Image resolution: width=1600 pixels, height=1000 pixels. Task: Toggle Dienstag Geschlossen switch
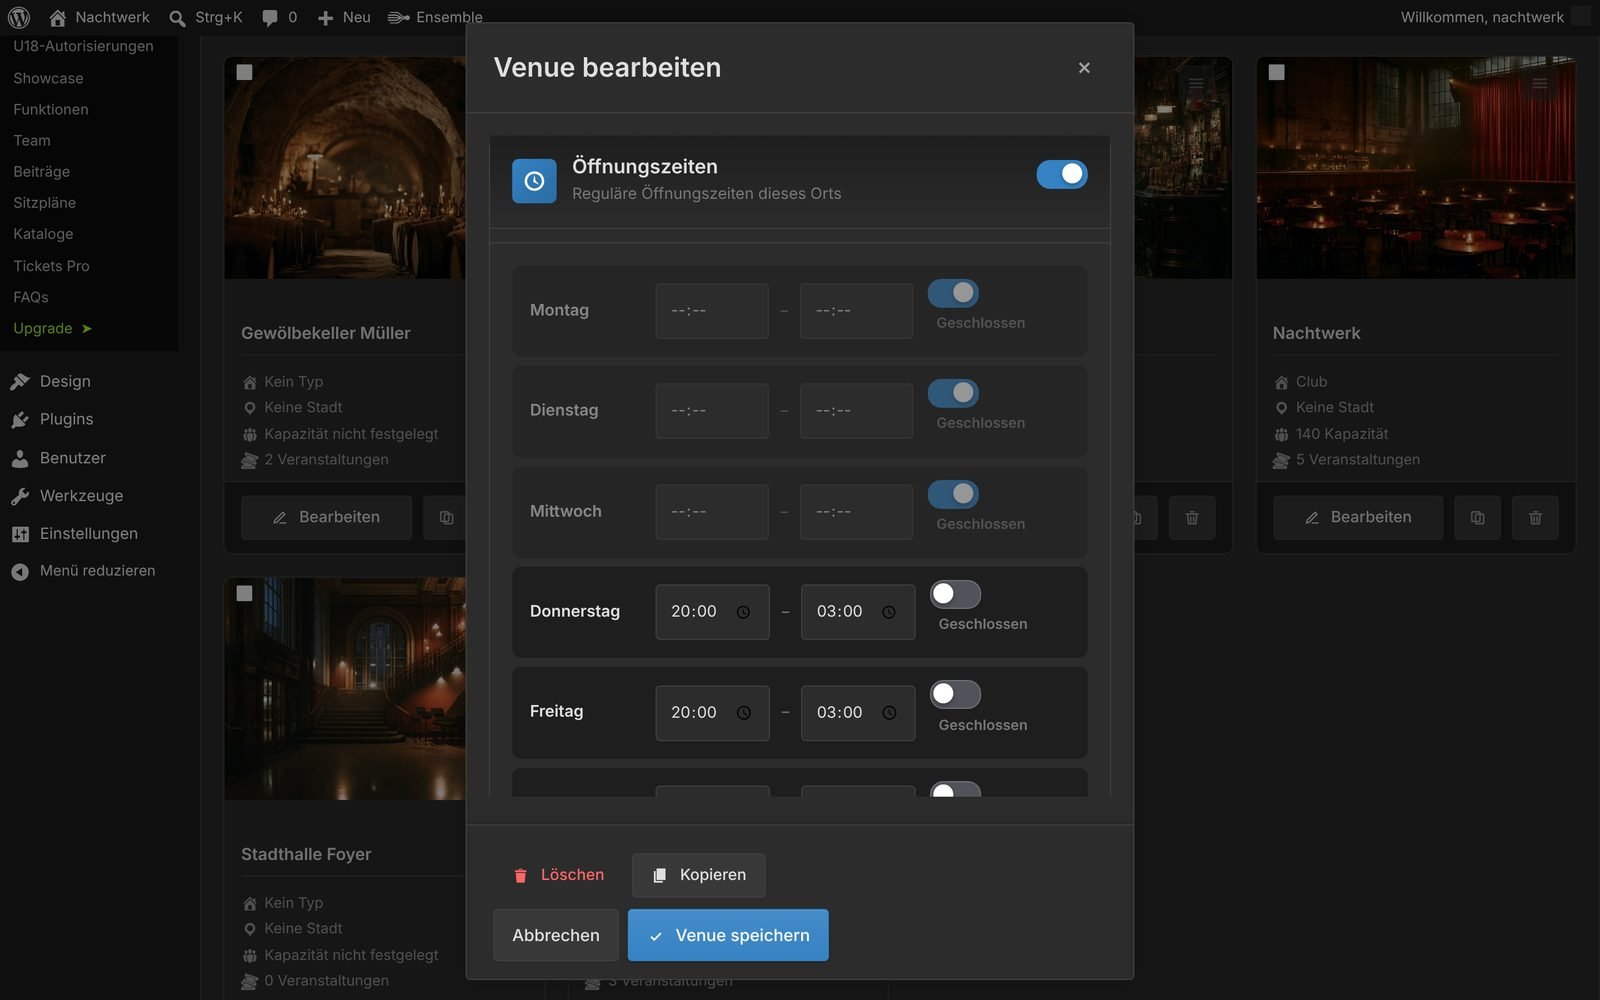click(x=953, y=393)
